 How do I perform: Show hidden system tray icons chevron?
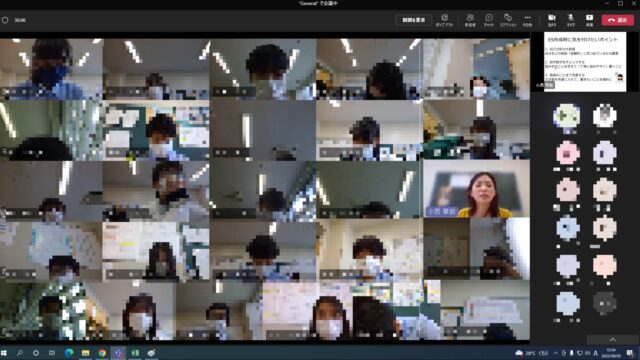pos(555,353)
